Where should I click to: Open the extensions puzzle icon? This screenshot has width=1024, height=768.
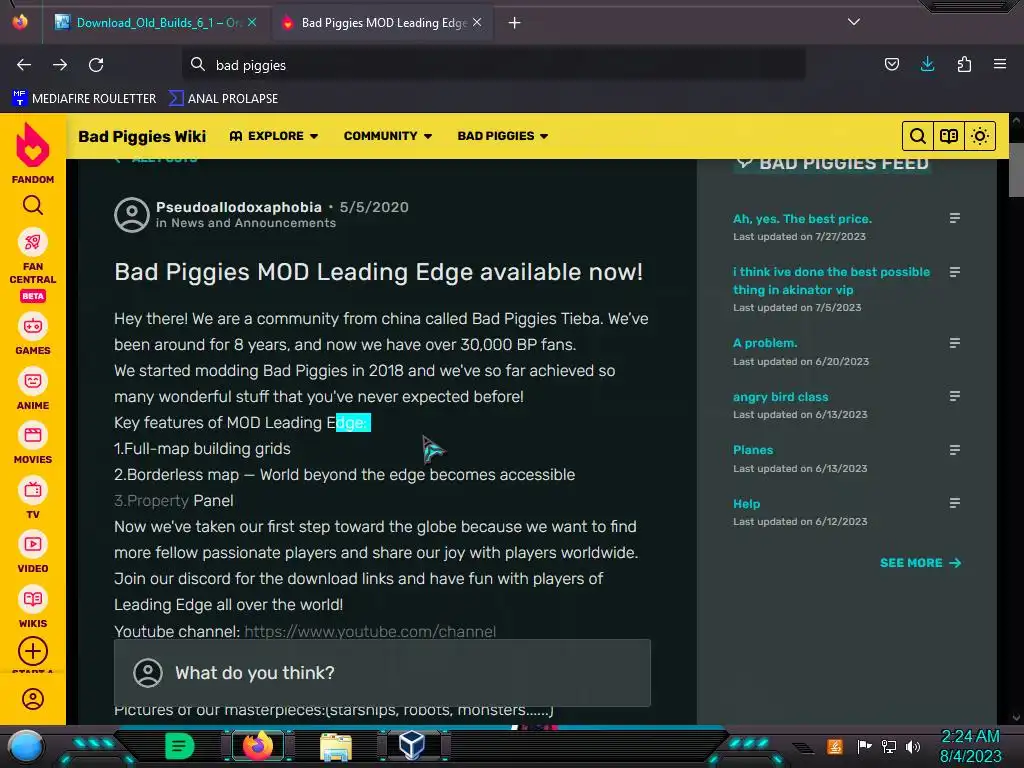pos(964,64)
